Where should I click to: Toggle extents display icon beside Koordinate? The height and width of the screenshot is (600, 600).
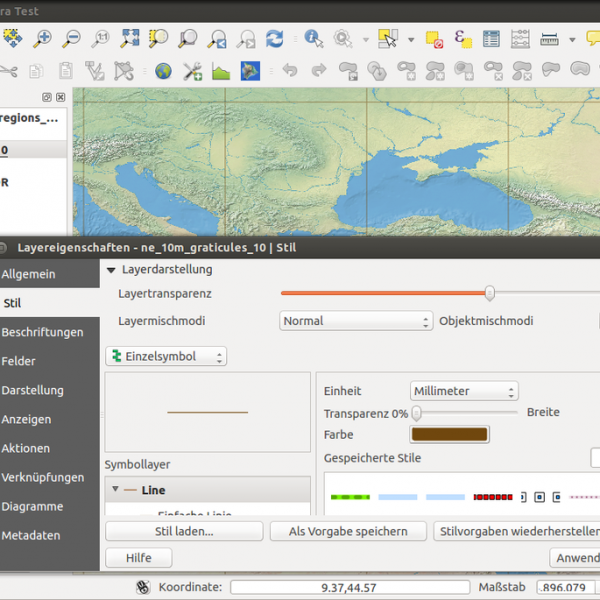tap(143, 587)
